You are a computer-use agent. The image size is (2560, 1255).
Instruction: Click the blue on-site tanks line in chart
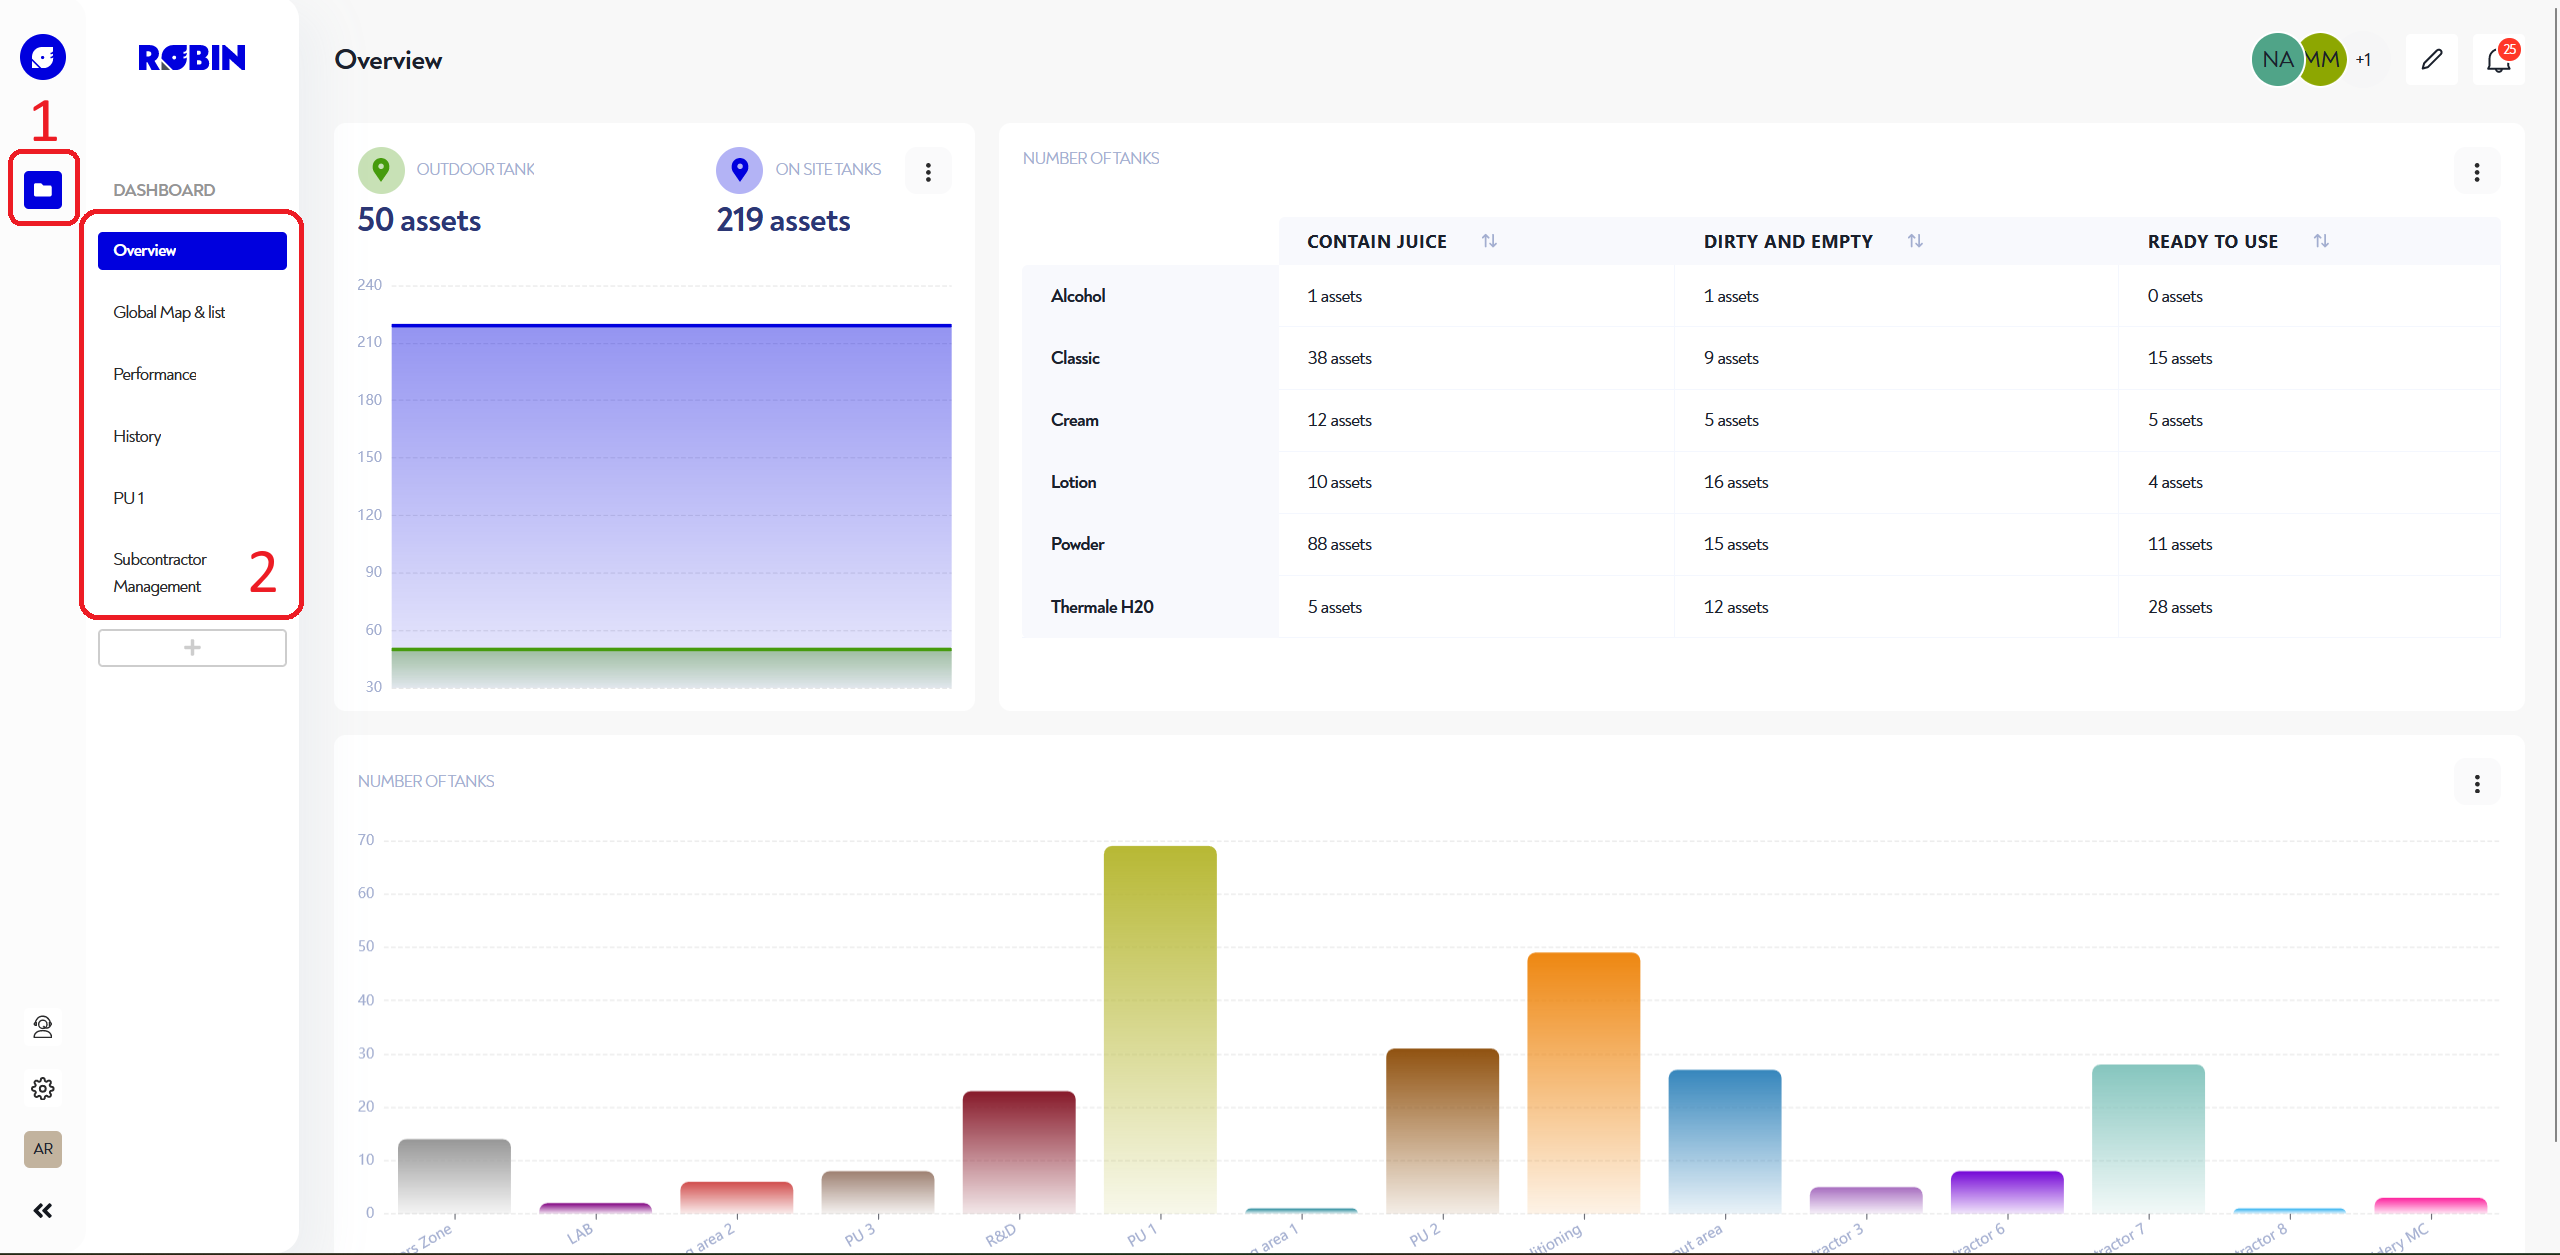[671, 325]
